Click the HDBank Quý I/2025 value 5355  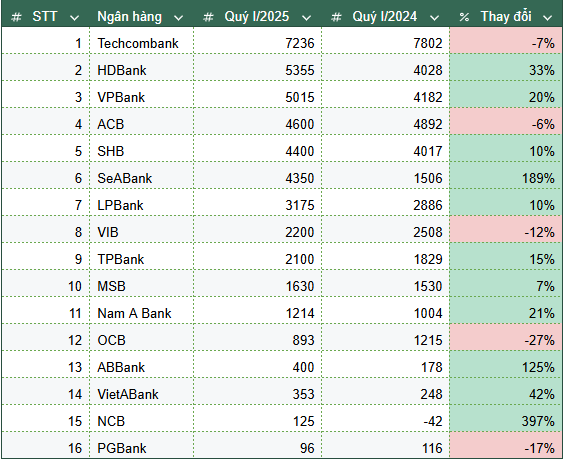tap(258, 70)
